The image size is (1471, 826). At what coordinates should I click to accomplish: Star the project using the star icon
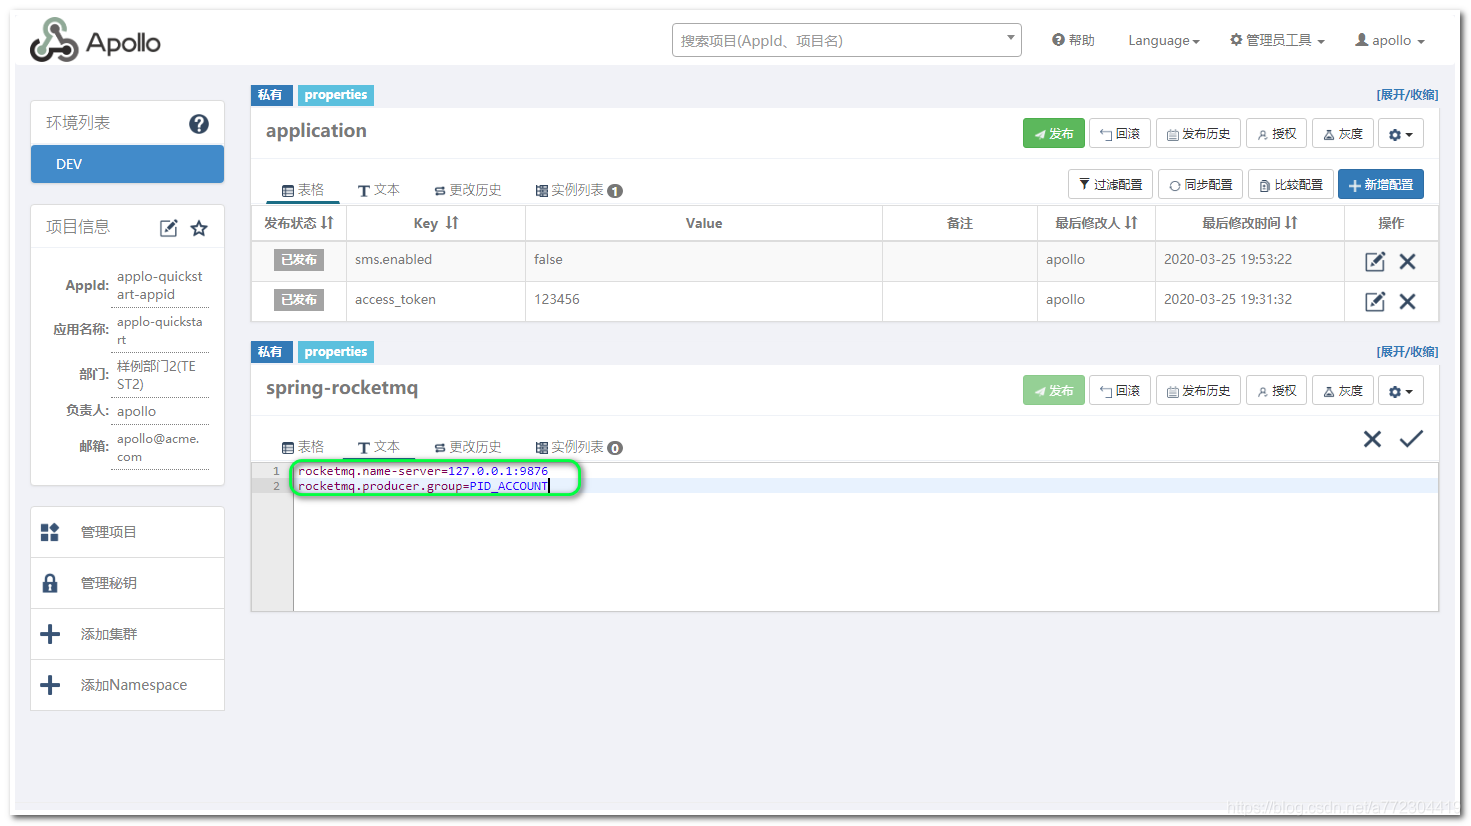198,227
